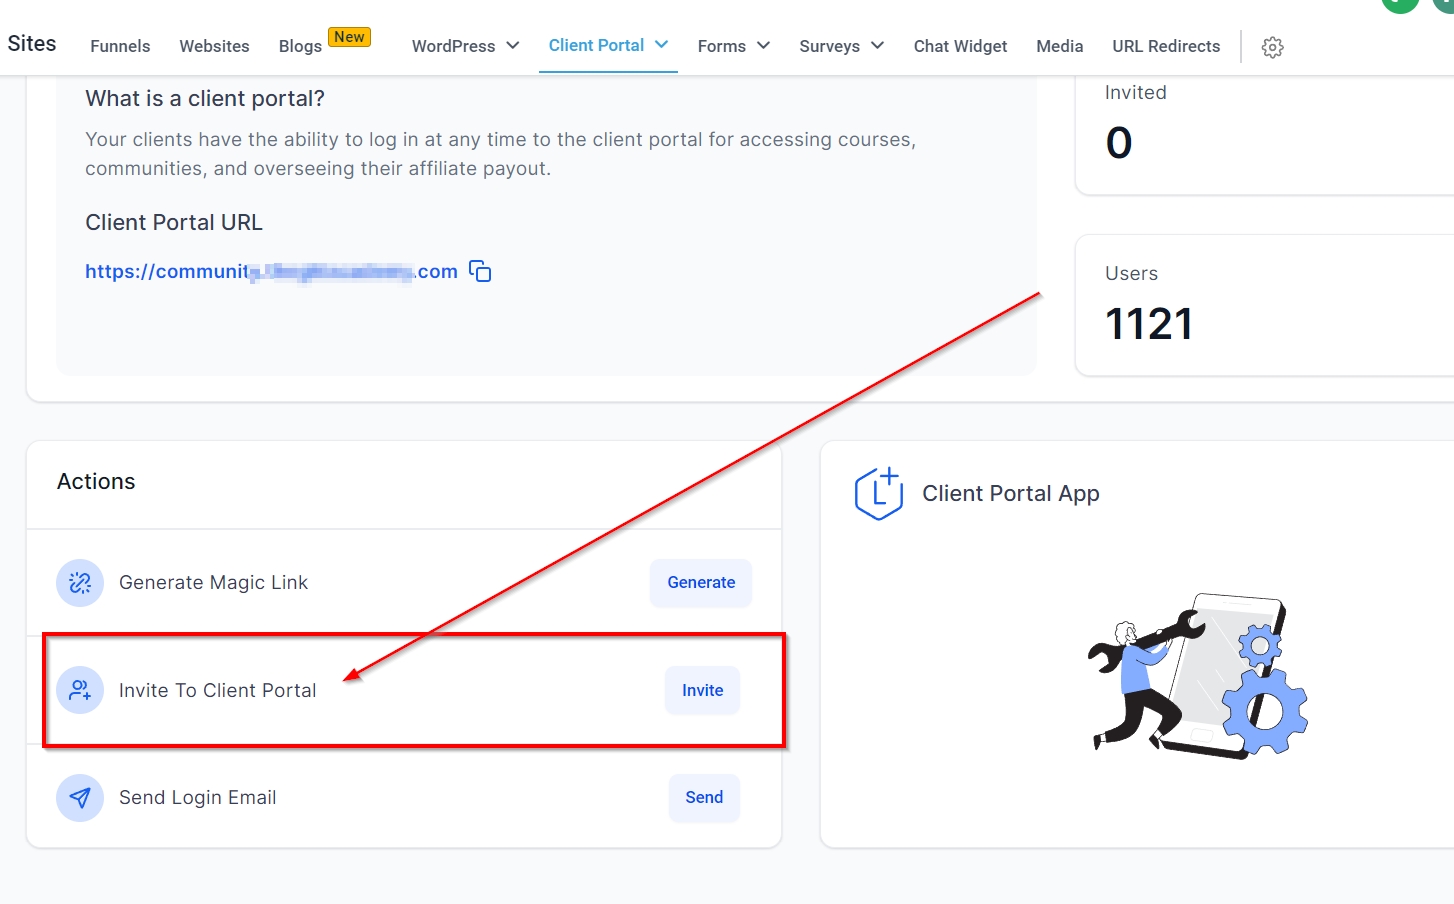Click the New badge beside Blogs
Screen dimensions: 1454x904
click(x=349, y=37)
